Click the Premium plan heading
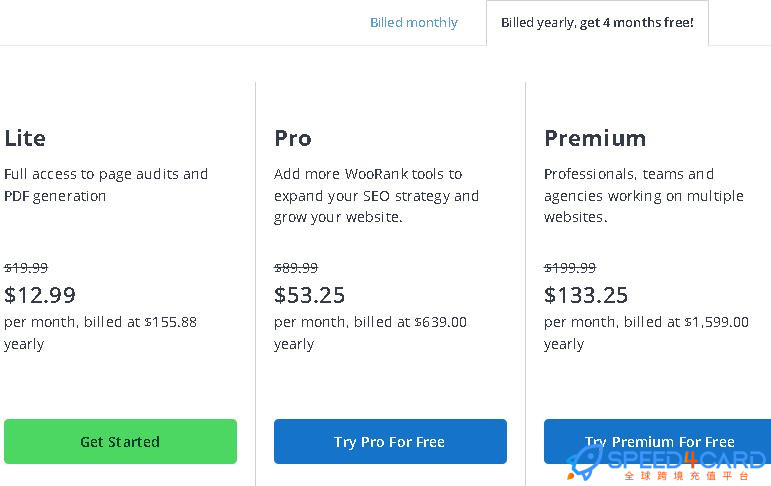Image resolution: width=771 pixels, height=486 pixels. pos(595,138)
